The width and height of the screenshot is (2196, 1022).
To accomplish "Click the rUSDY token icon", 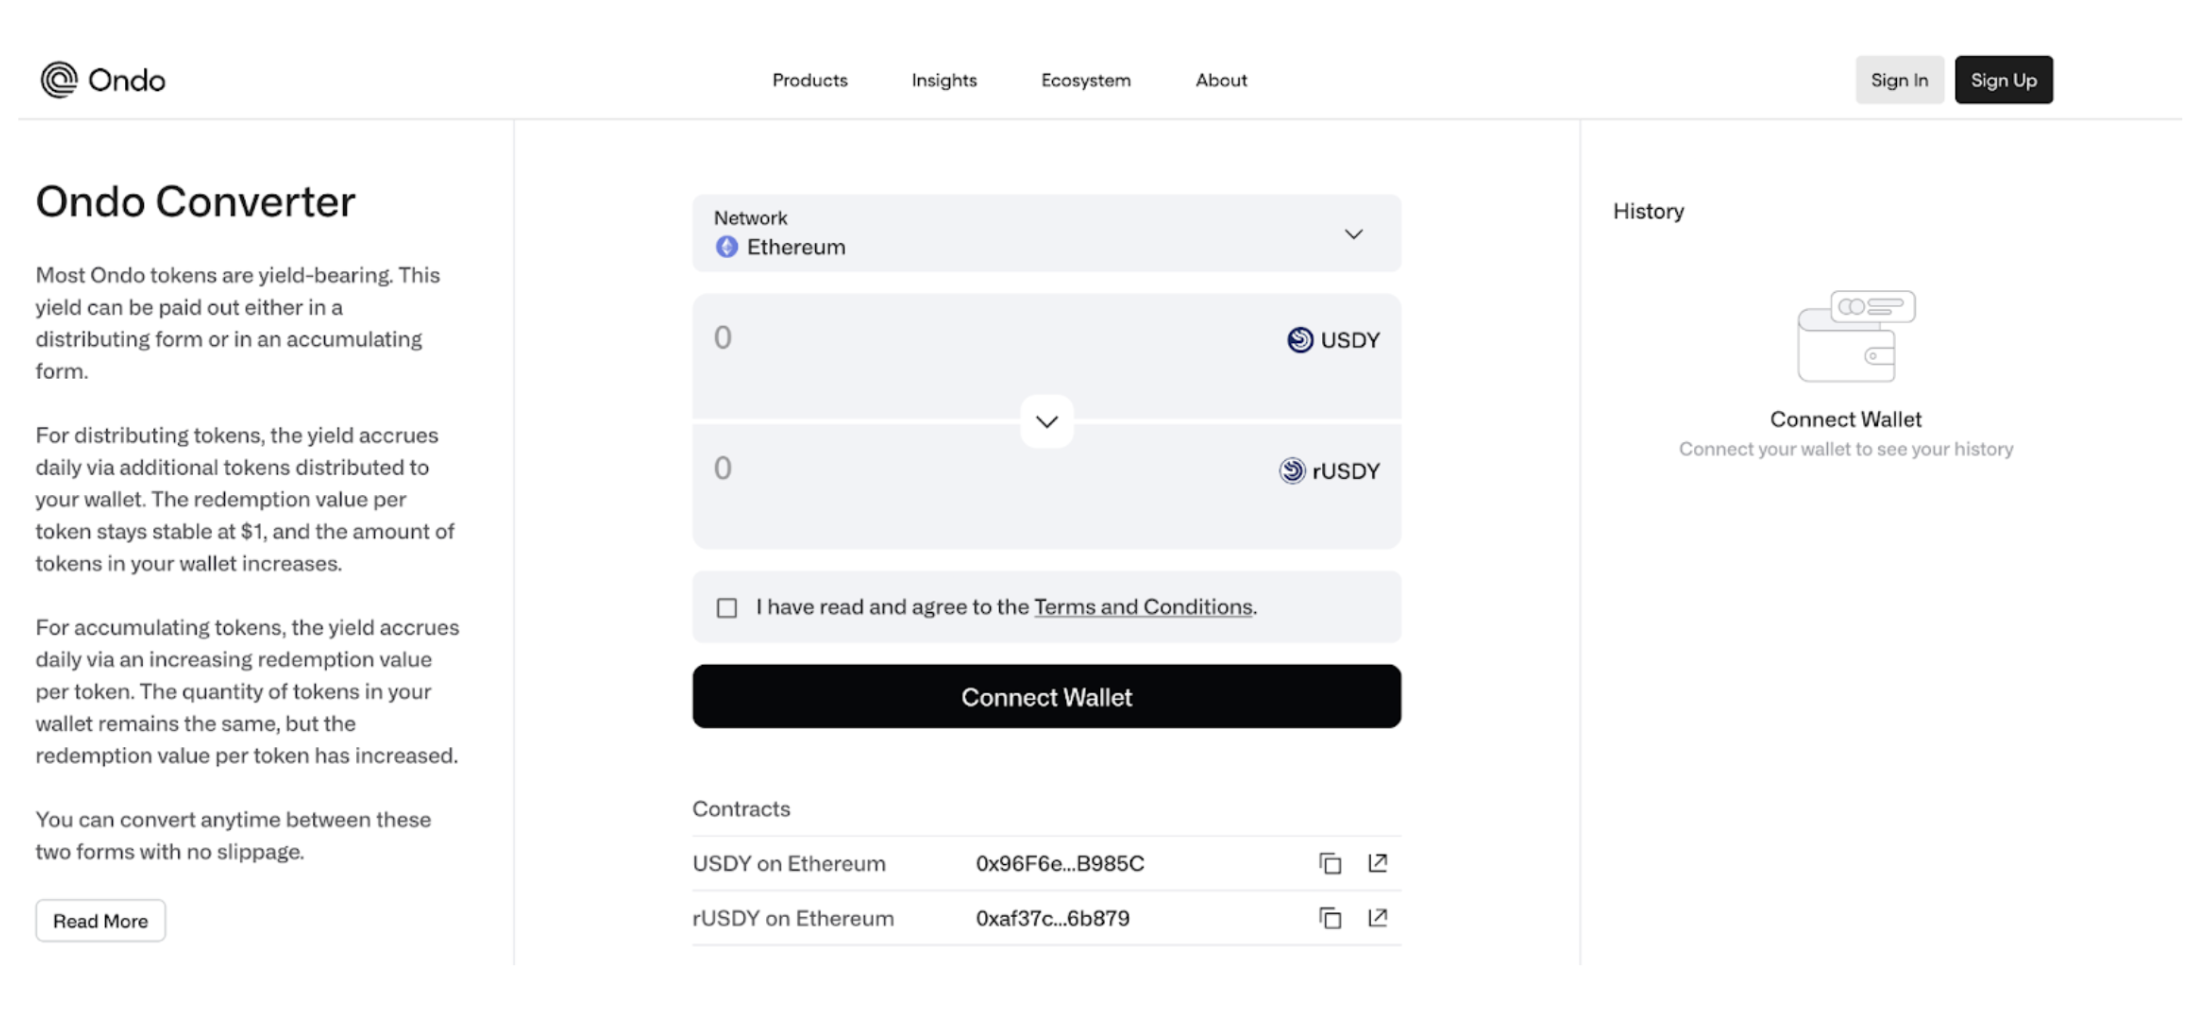I will pyautogui.click(x=1292, y=471).
